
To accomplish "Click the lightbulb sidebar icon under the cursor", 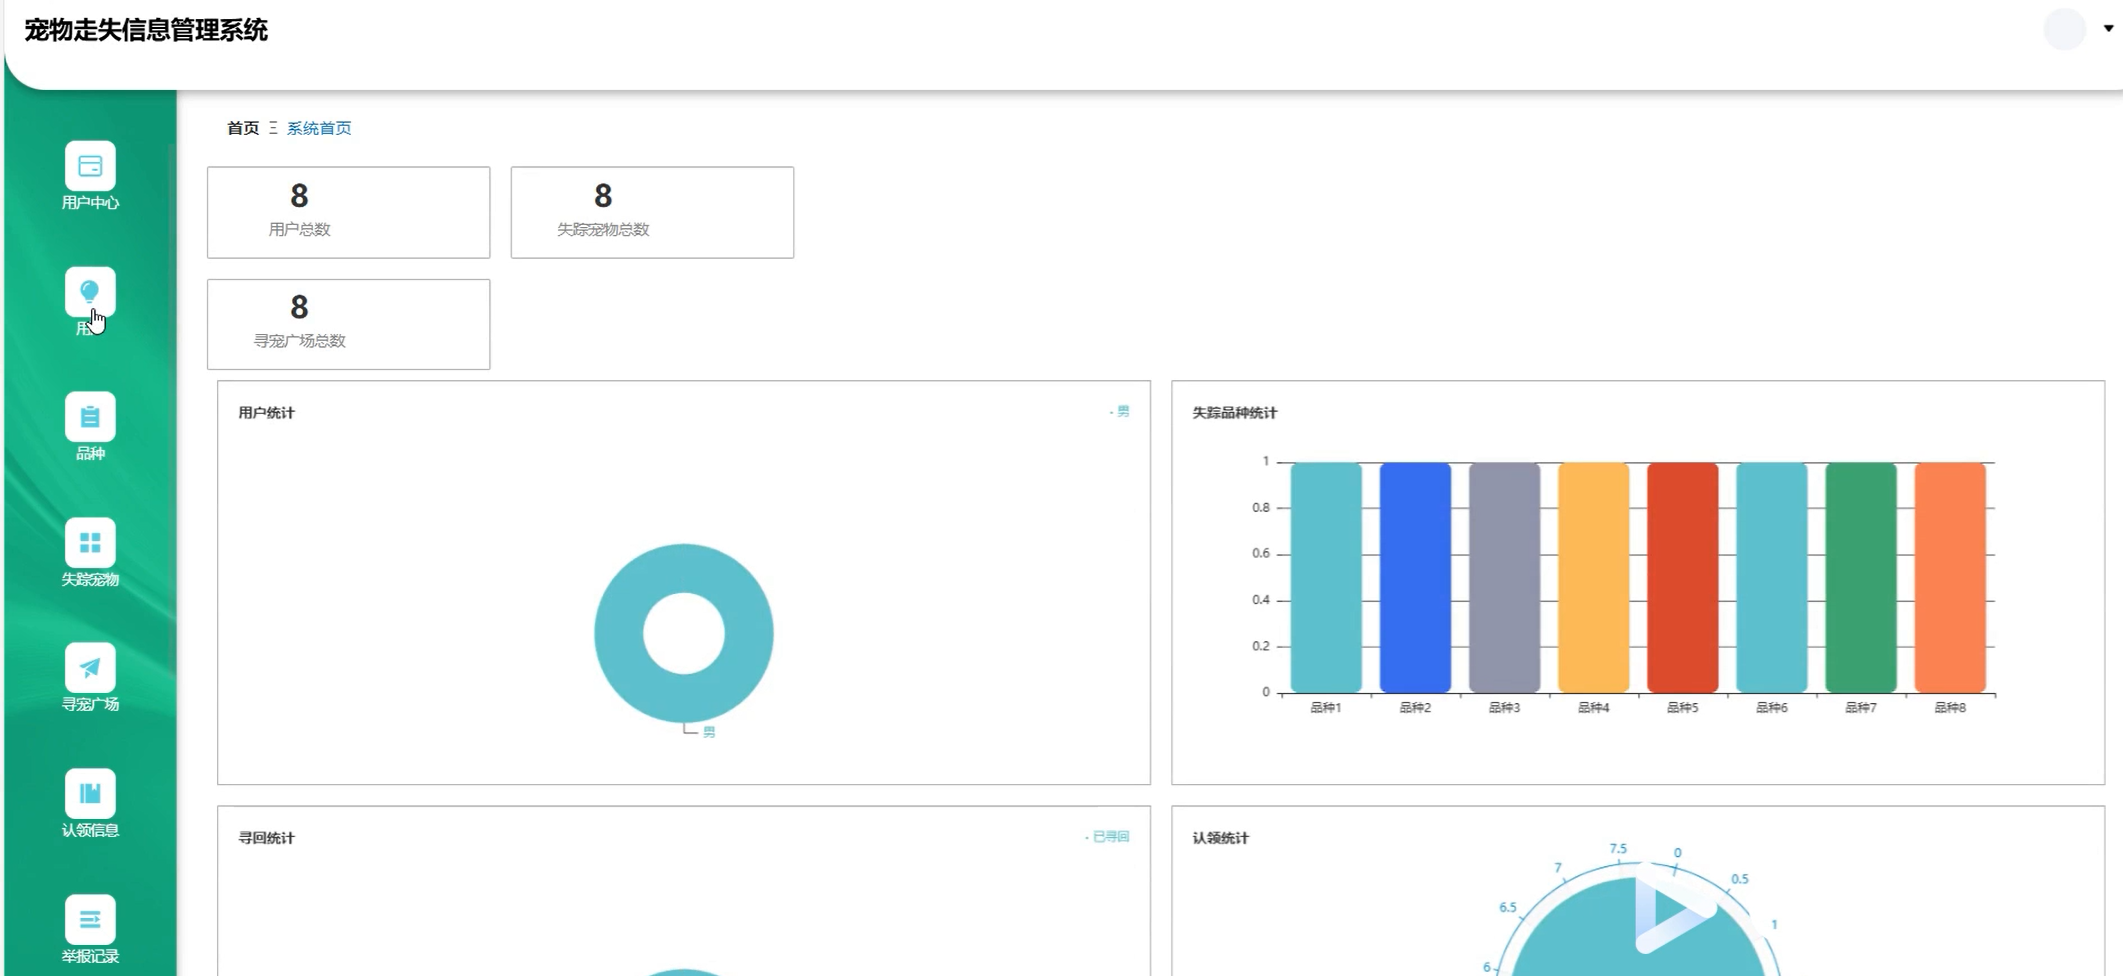I will (90, 292).
